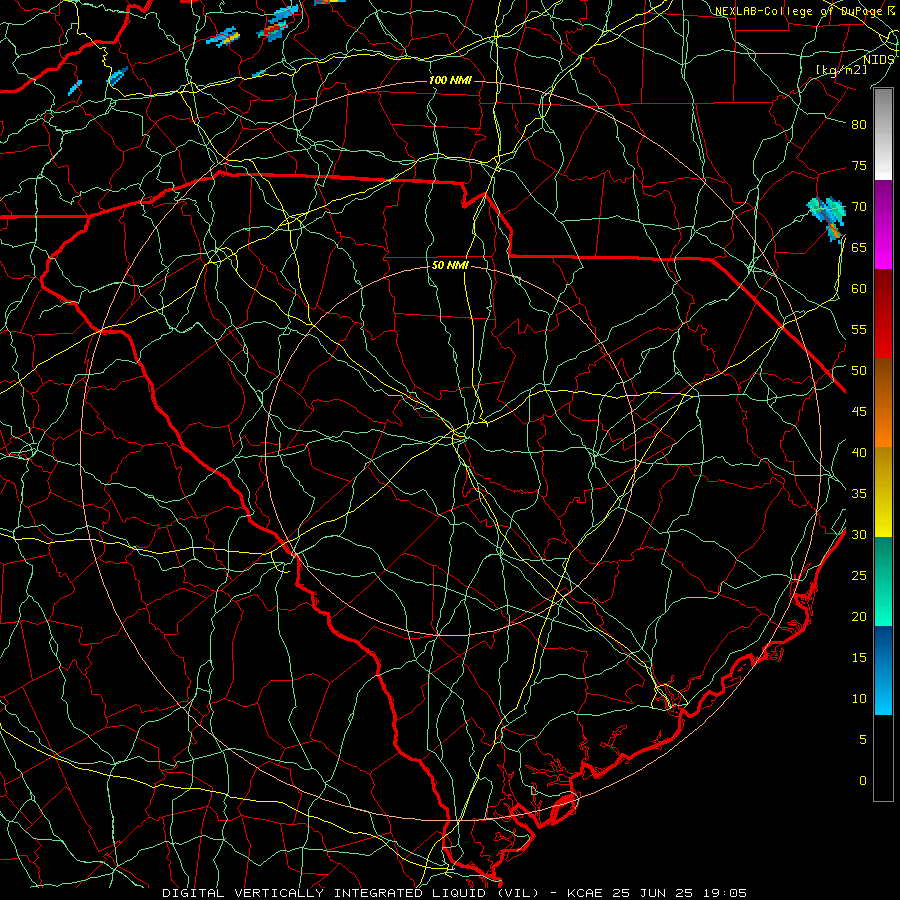Click the 25 JUN 25 date in the footer
This screenshot has width=900, height=900.
[655, 893]
